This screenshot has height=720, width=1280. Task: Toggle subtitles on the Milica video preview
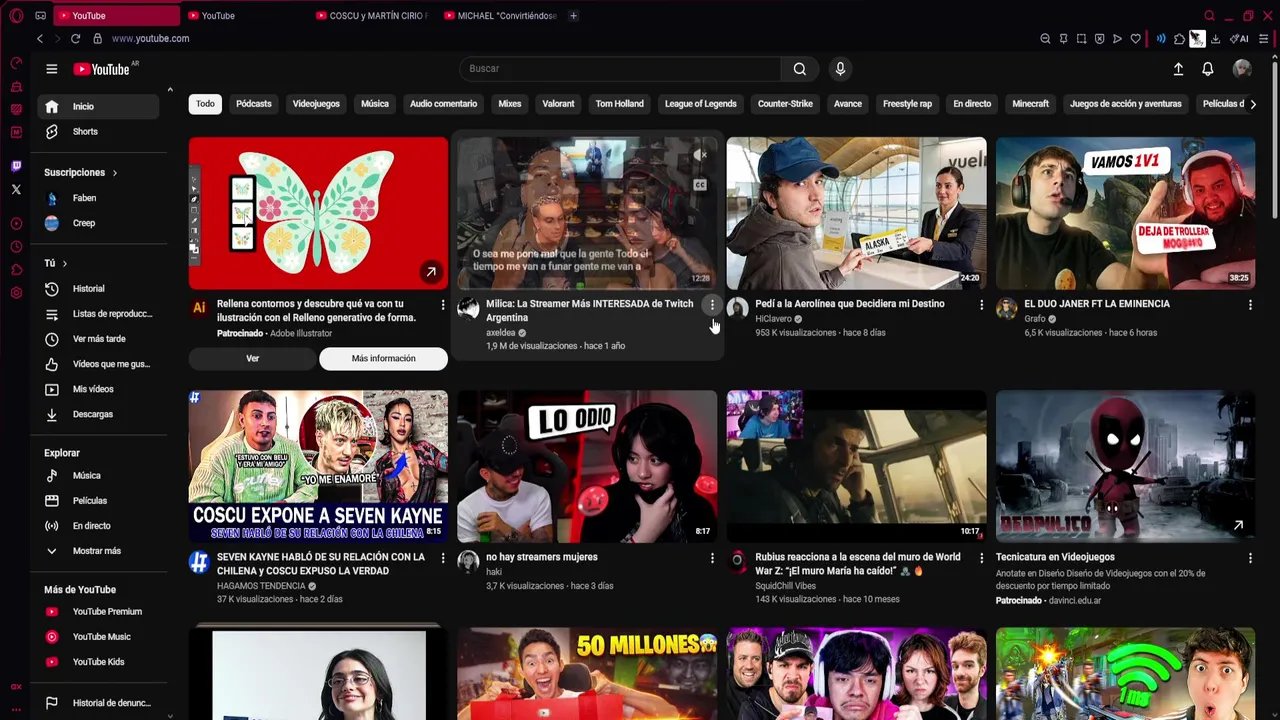700,185
